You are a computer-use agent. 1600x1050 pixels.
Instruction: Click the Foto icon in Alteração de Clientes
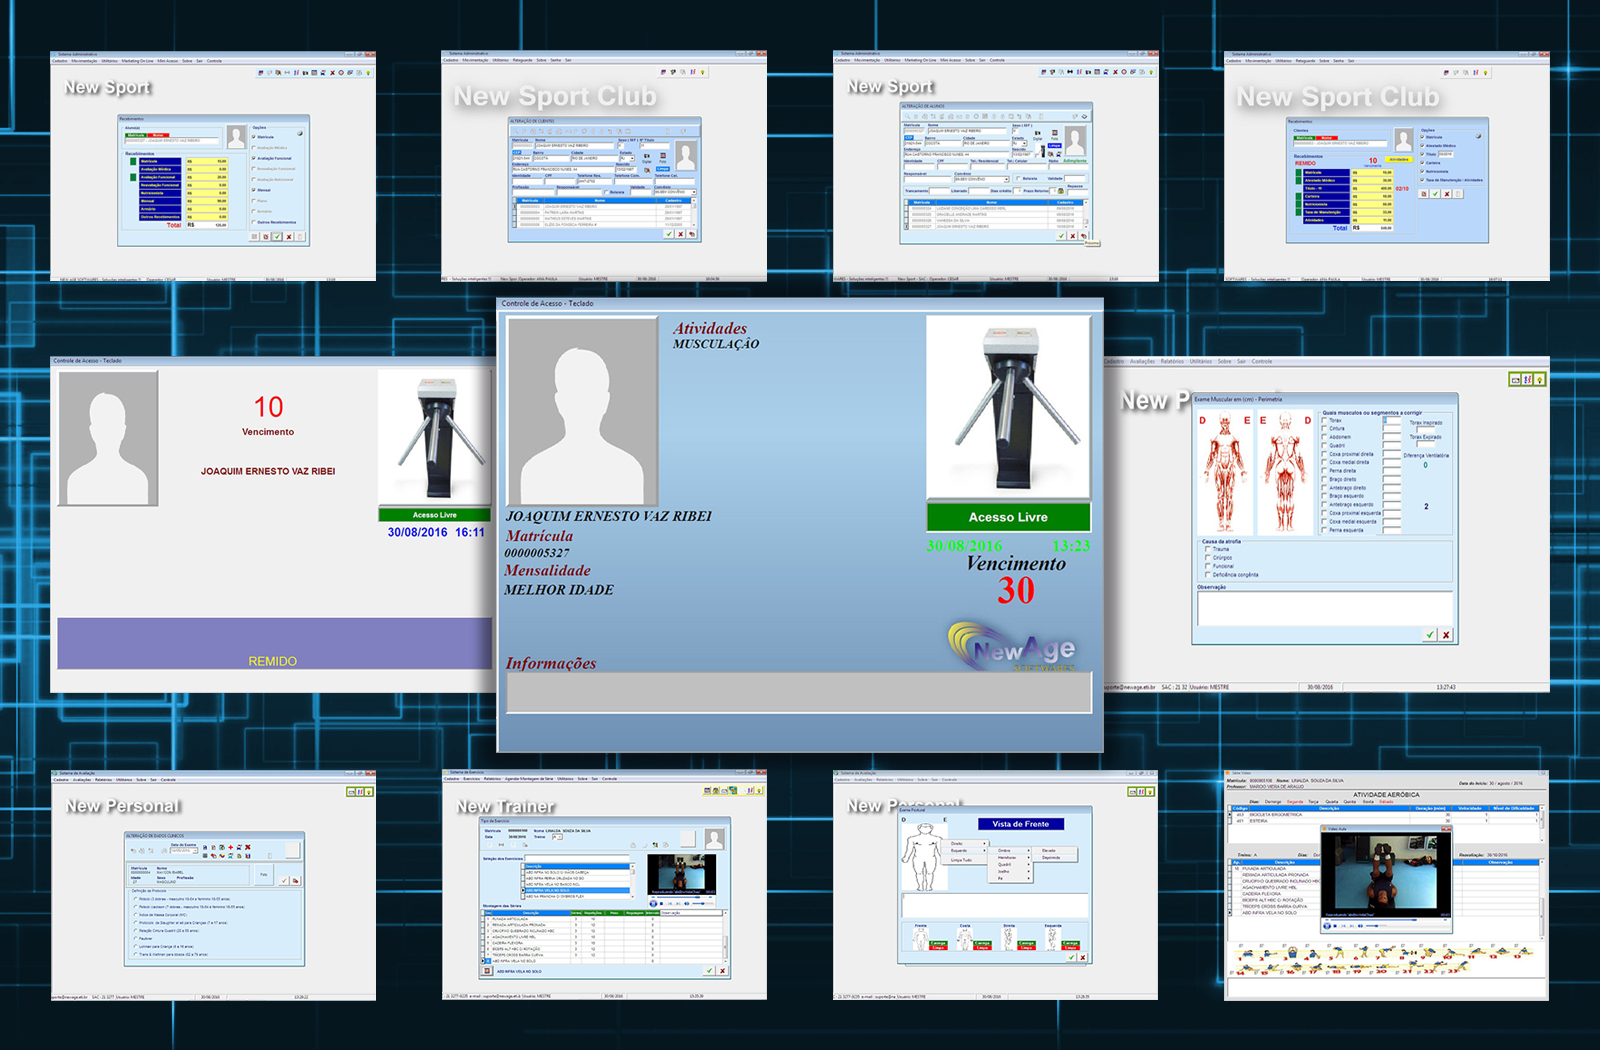[663, 156]
